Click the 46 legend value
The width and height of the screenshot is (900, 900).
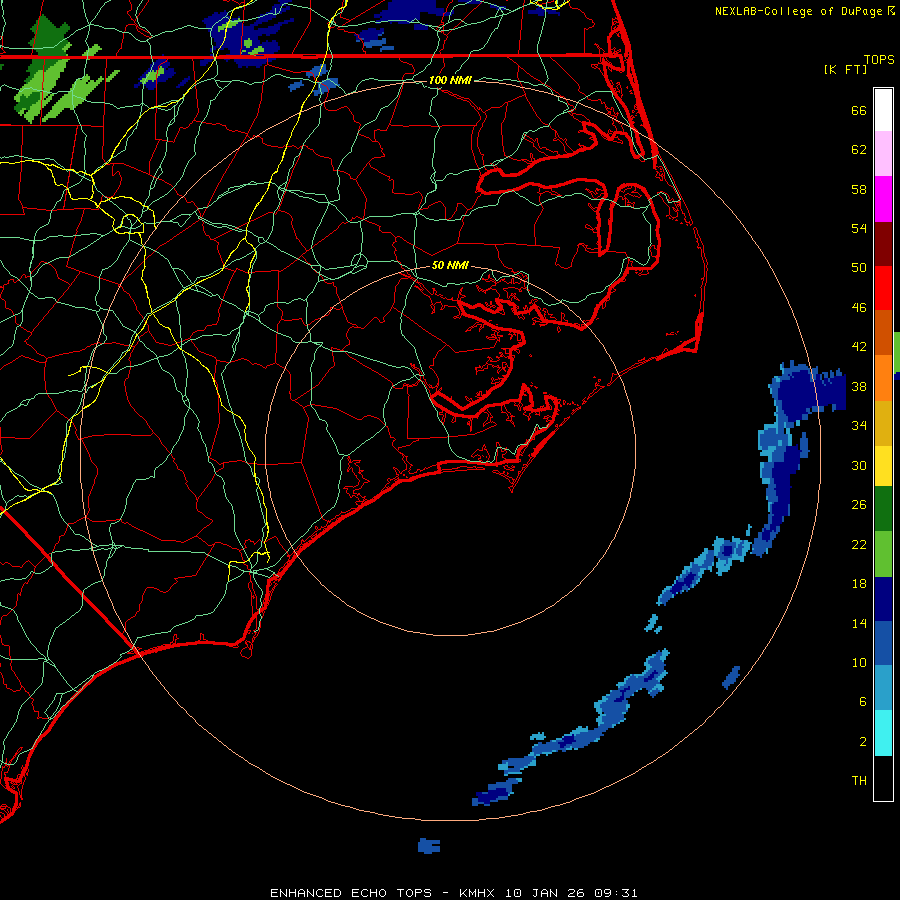[x=859, y=308]
